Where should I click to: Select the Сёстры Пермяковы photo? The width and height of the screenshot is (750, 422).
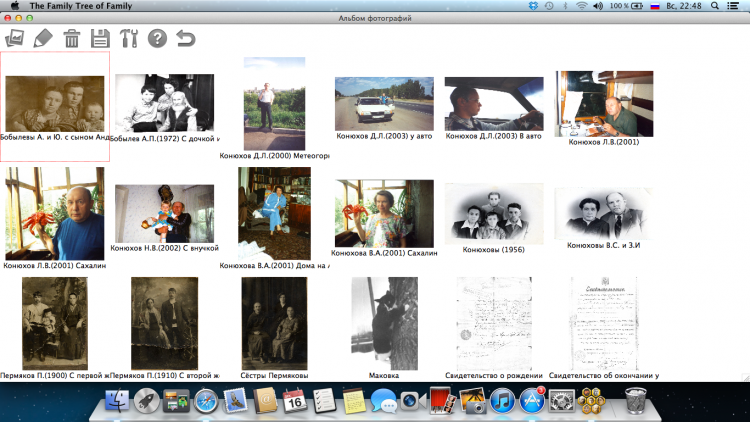275,323
